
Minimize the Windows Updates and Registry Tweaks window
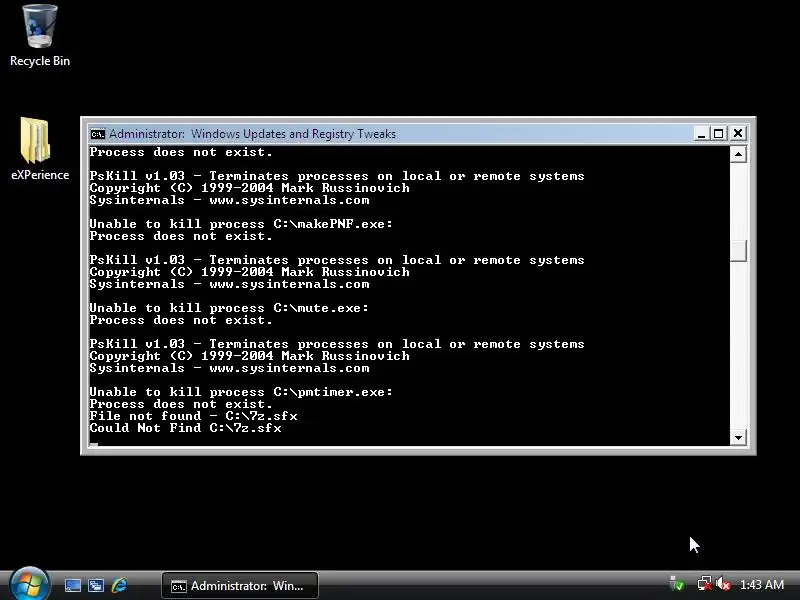pyautogui.click(x=701, y=134)
